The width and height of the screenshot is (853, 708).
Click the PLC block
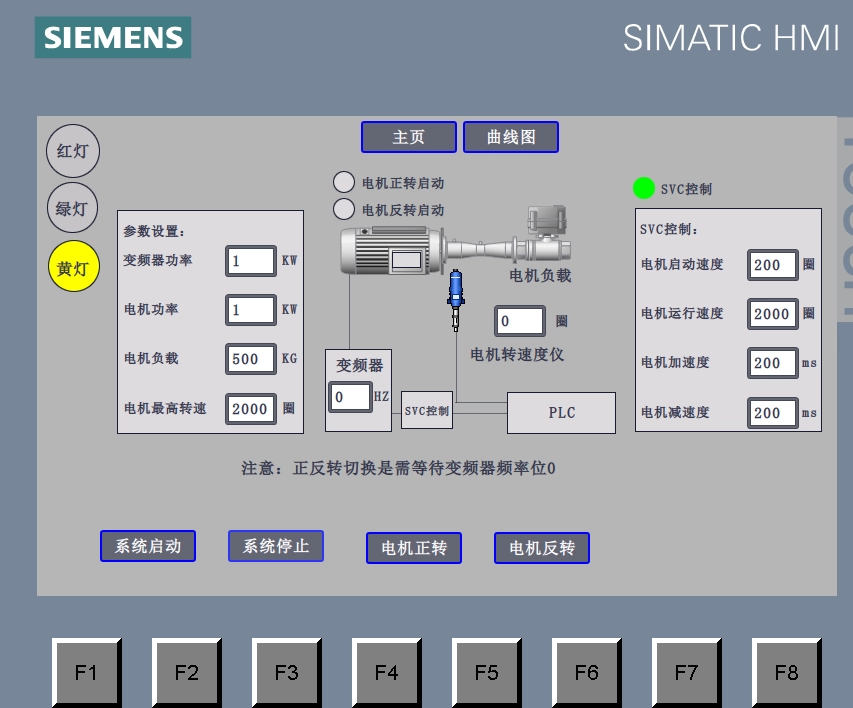coord(561,413)
